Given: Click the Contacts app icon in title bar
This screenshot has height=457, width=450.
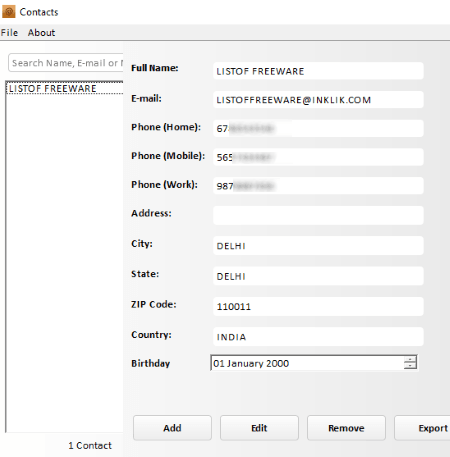Looking at the screenshot, I should pyautogui.click(x=9, y=12).
